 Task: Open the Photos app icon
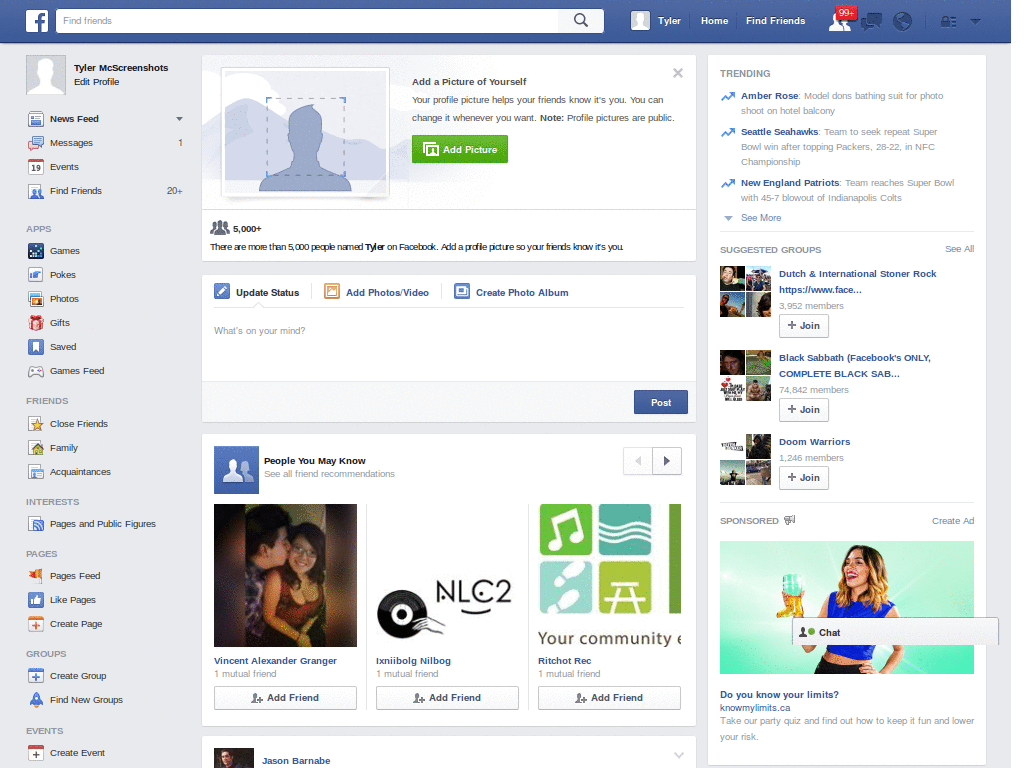coord(36,299)
